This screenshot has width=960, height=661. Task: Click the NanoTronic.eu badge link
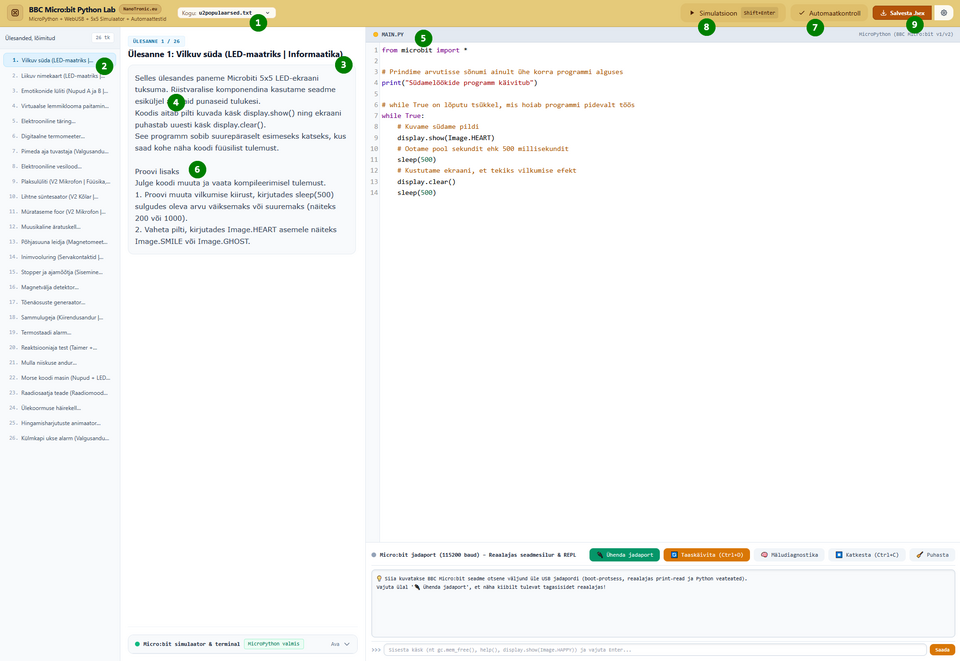click(140, 9)
